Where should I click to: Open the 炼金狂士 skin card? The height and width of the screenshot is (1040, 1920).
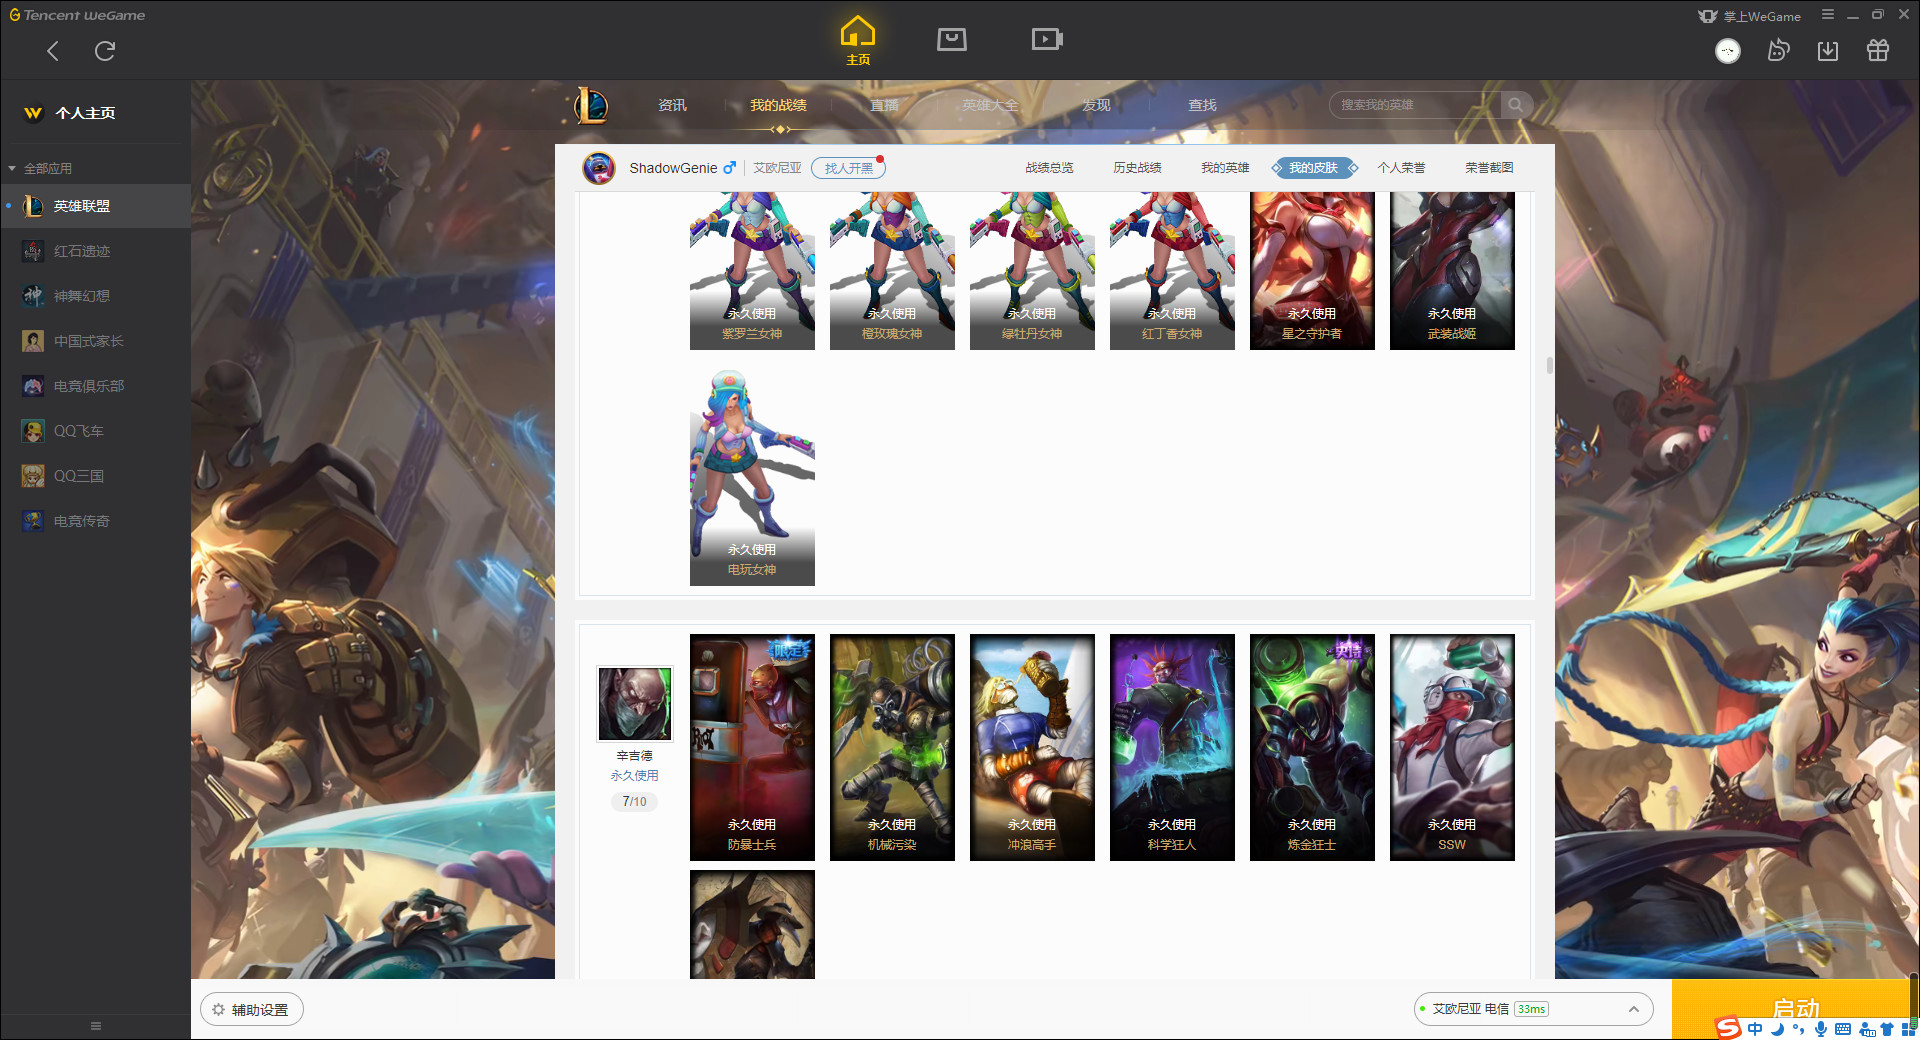(1312, 747)
